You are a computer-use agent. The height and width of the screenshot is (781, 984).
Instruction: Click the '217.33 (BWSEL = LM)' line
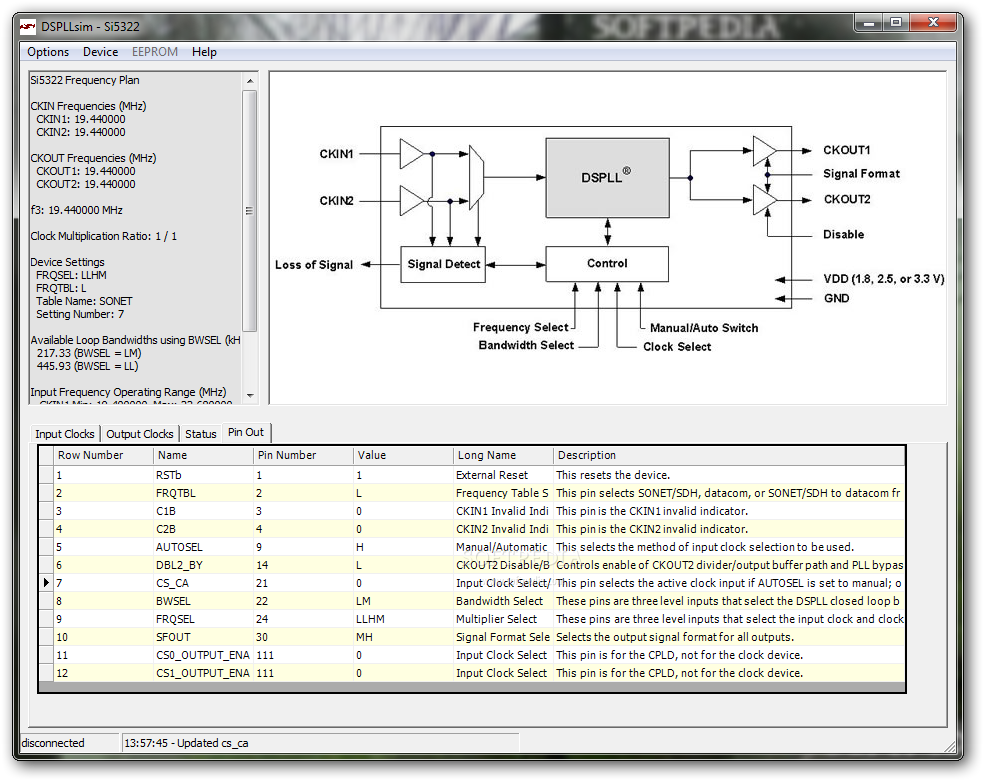88,353
